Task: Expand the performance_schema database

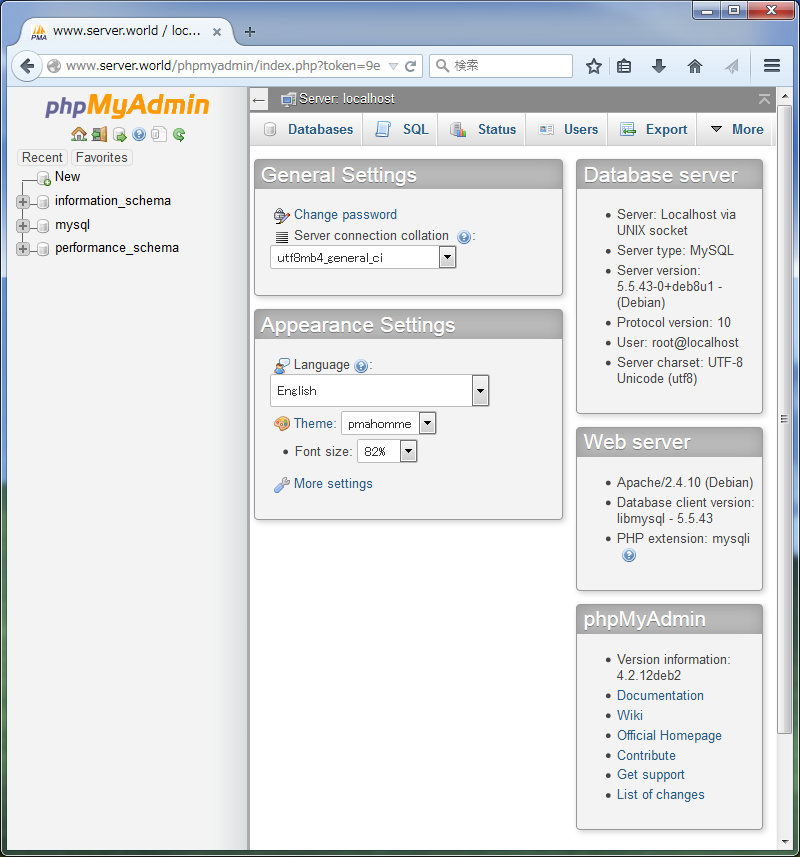Action: 22,249
